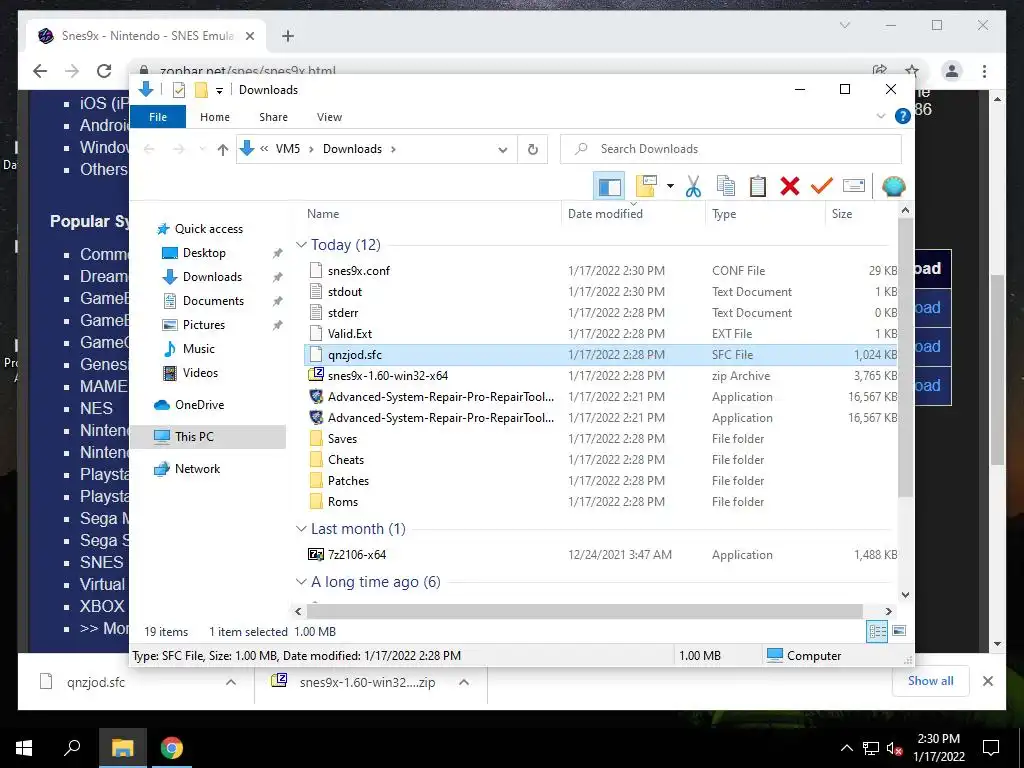The image size is (1024, 768).
Task: Click Show all downloads in Chrome
Action: coord(931,680)
